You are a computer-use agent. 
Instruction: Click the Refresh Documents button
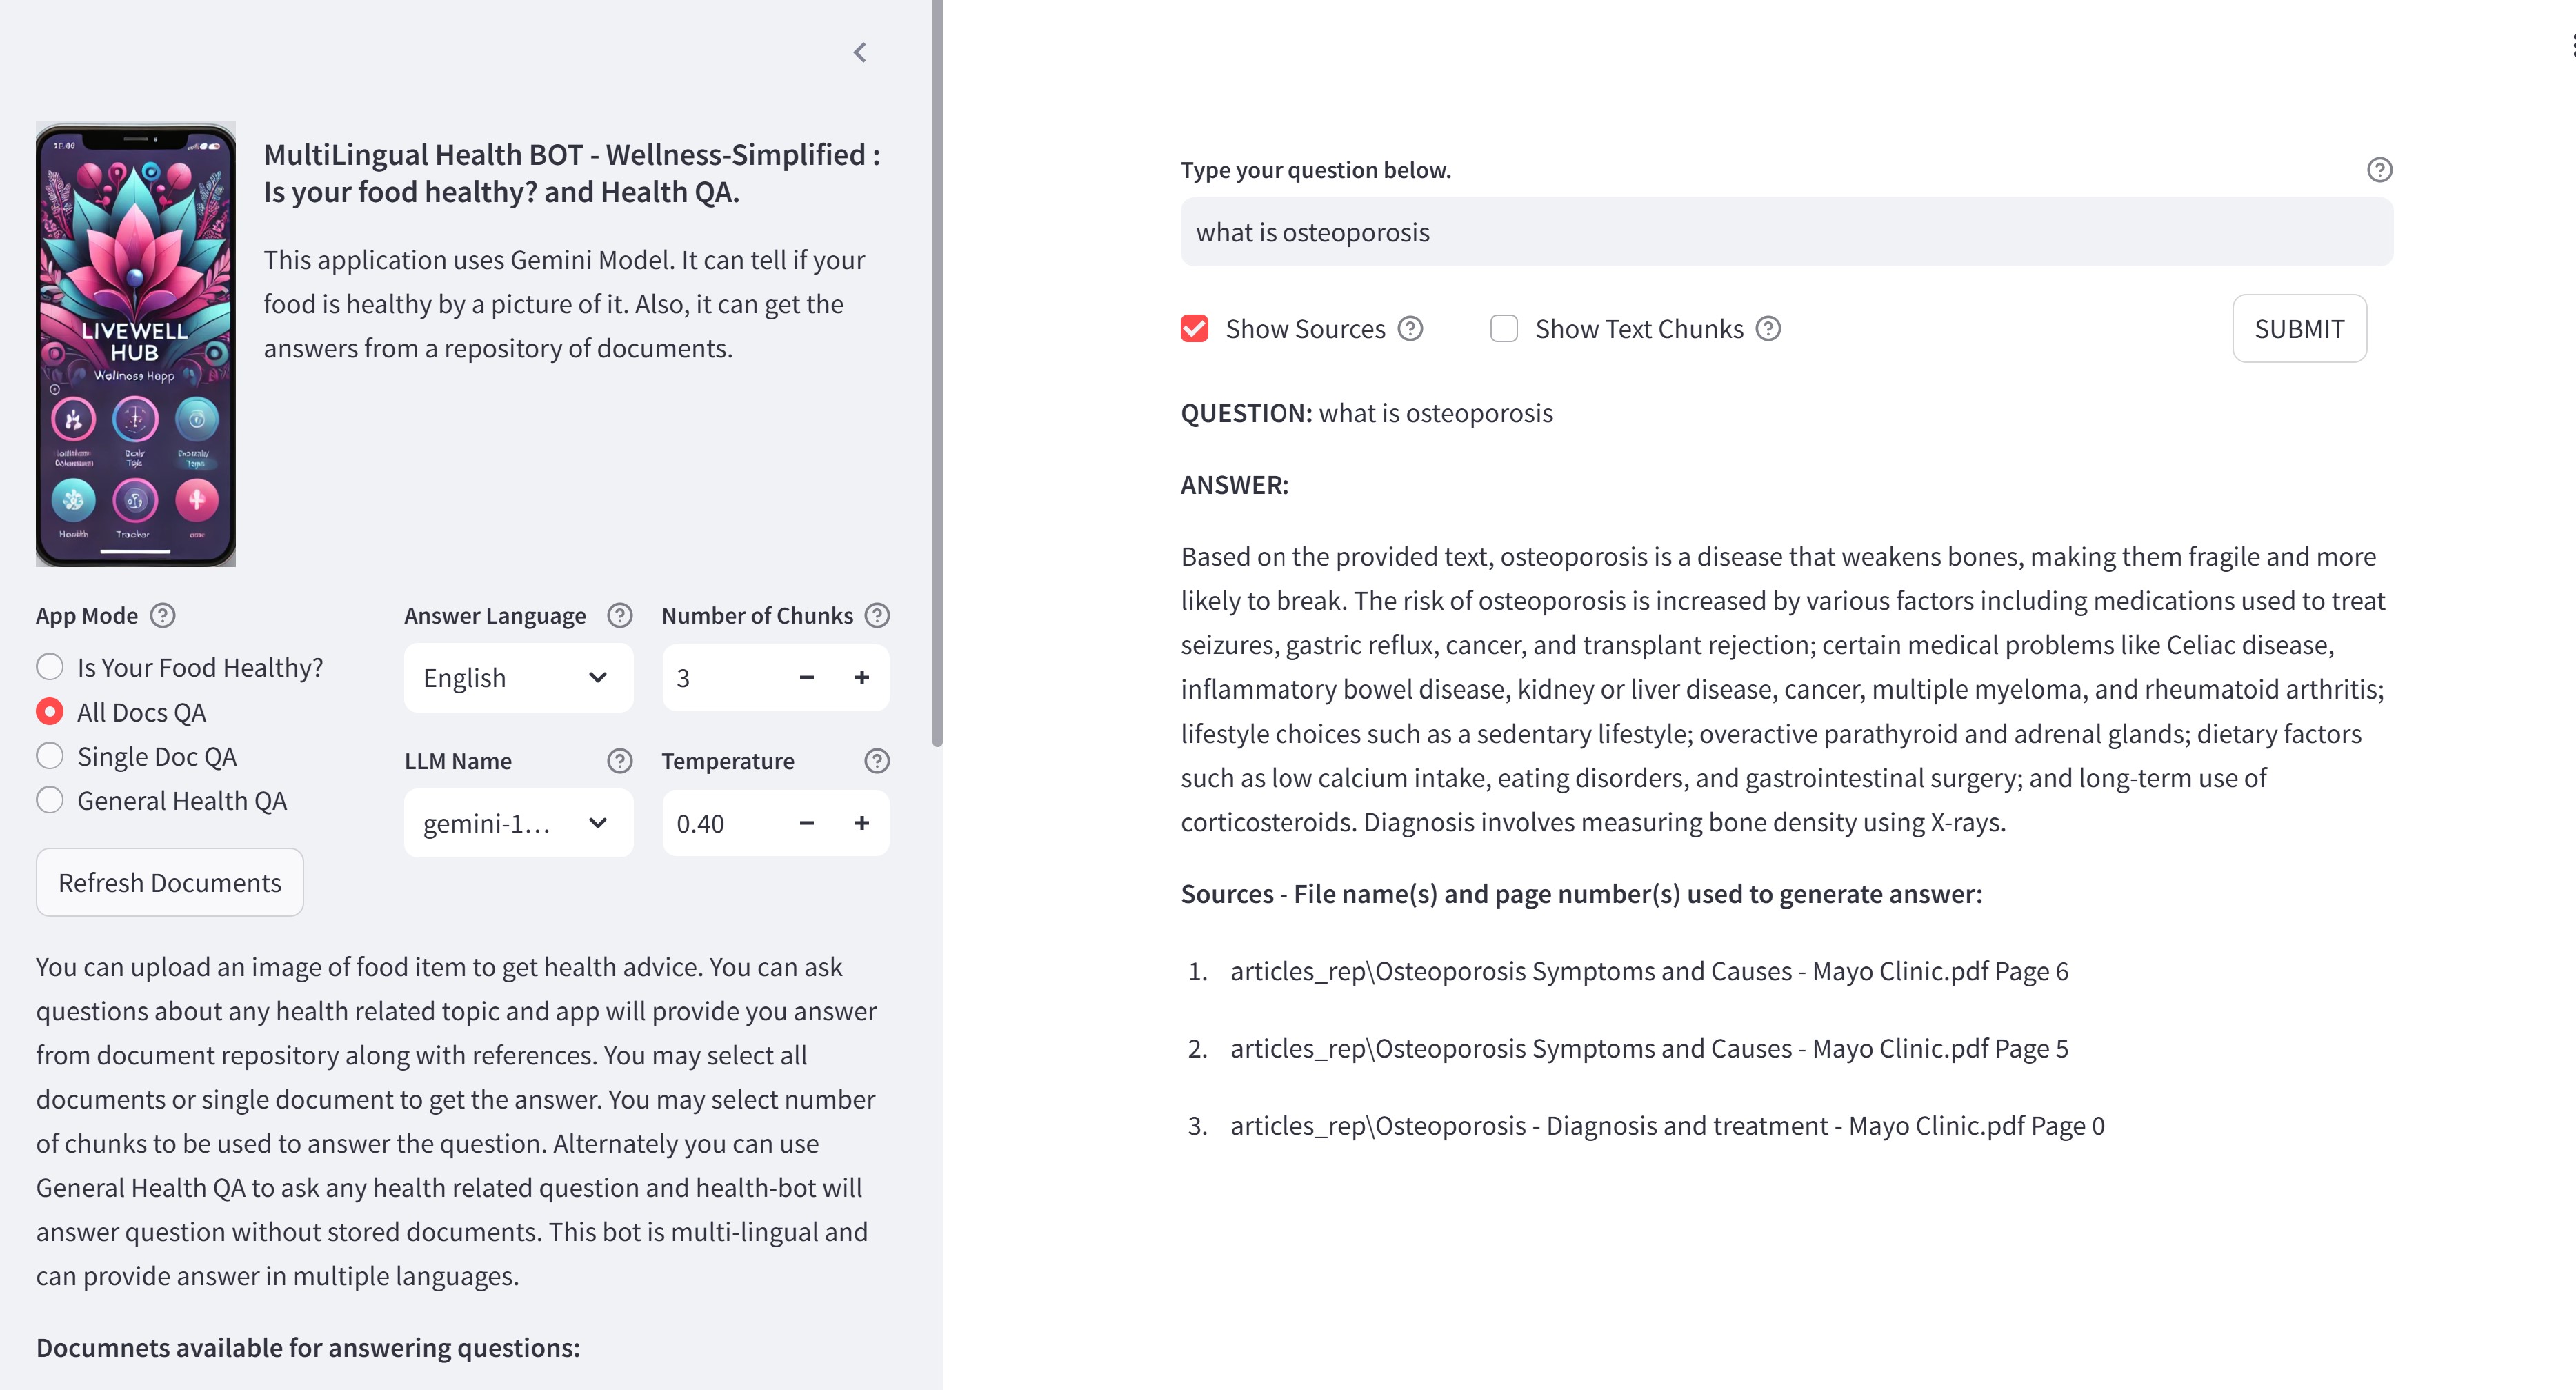click(x=170, y=882)
